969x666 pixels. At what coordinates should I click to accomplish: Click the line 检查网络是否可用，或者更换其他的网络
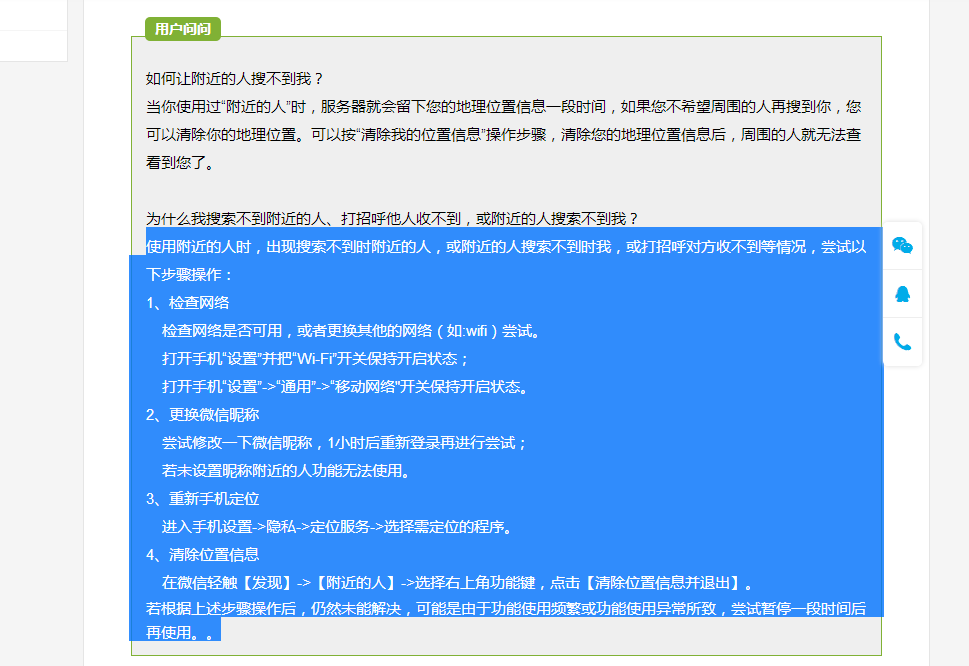[352, 331]
